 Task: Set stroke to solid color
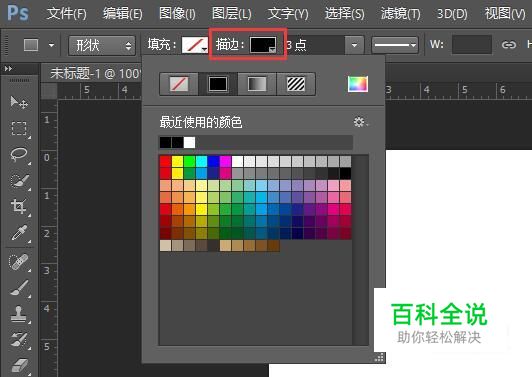[217, 84]
